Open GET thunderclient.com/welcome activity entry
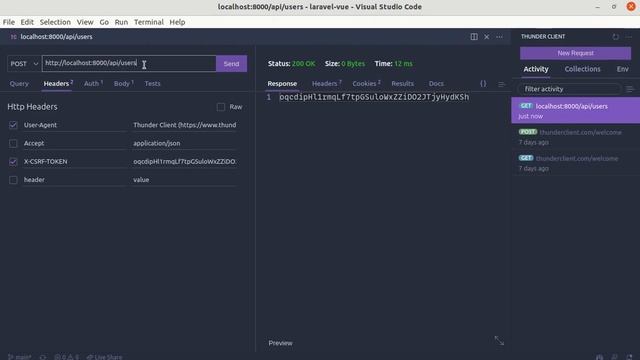640x360 pixels. 576,163
